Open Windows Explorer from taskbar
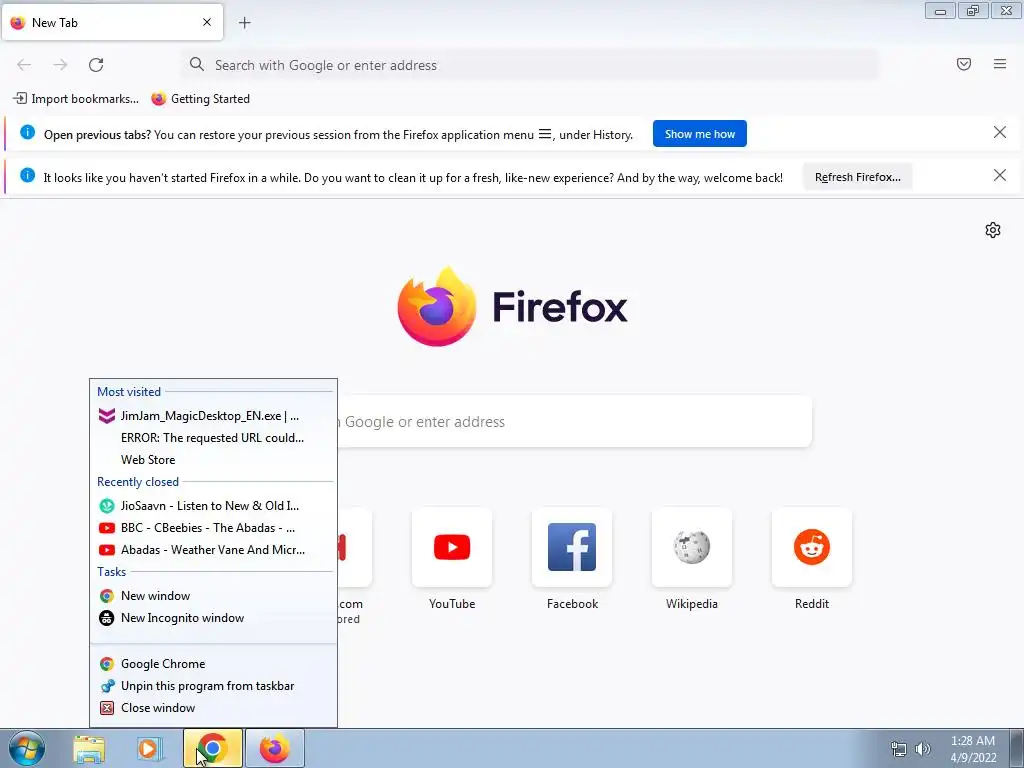 click(89, 749)
